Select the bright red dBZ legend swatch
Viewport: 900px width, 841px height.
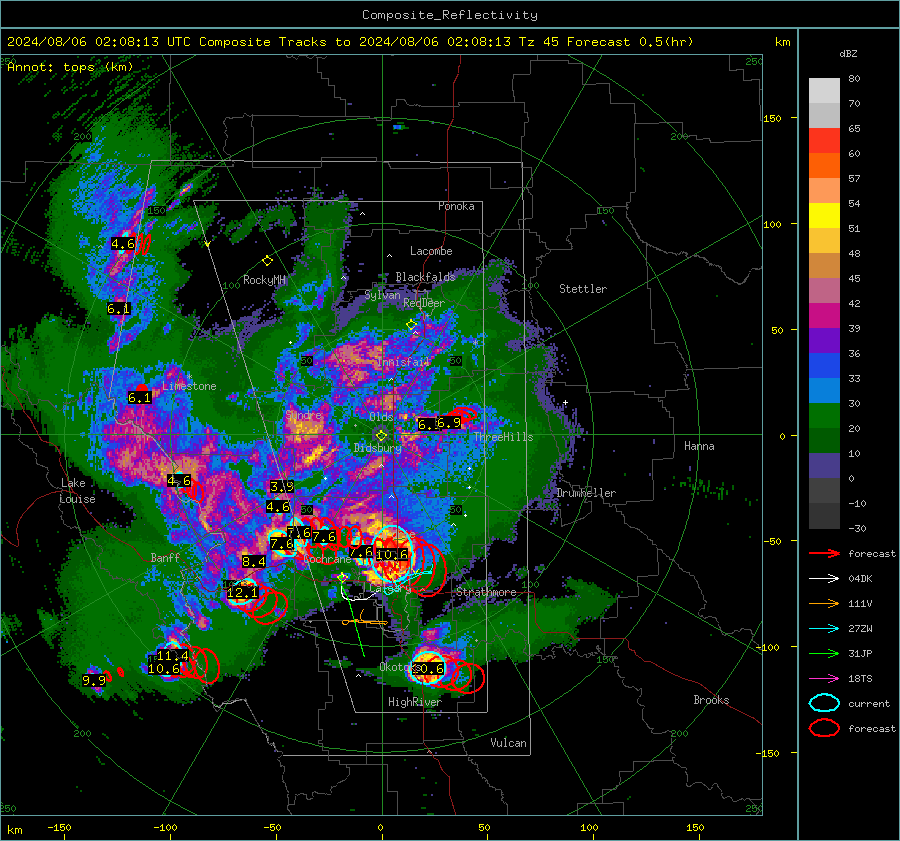(x=824, y=141)
